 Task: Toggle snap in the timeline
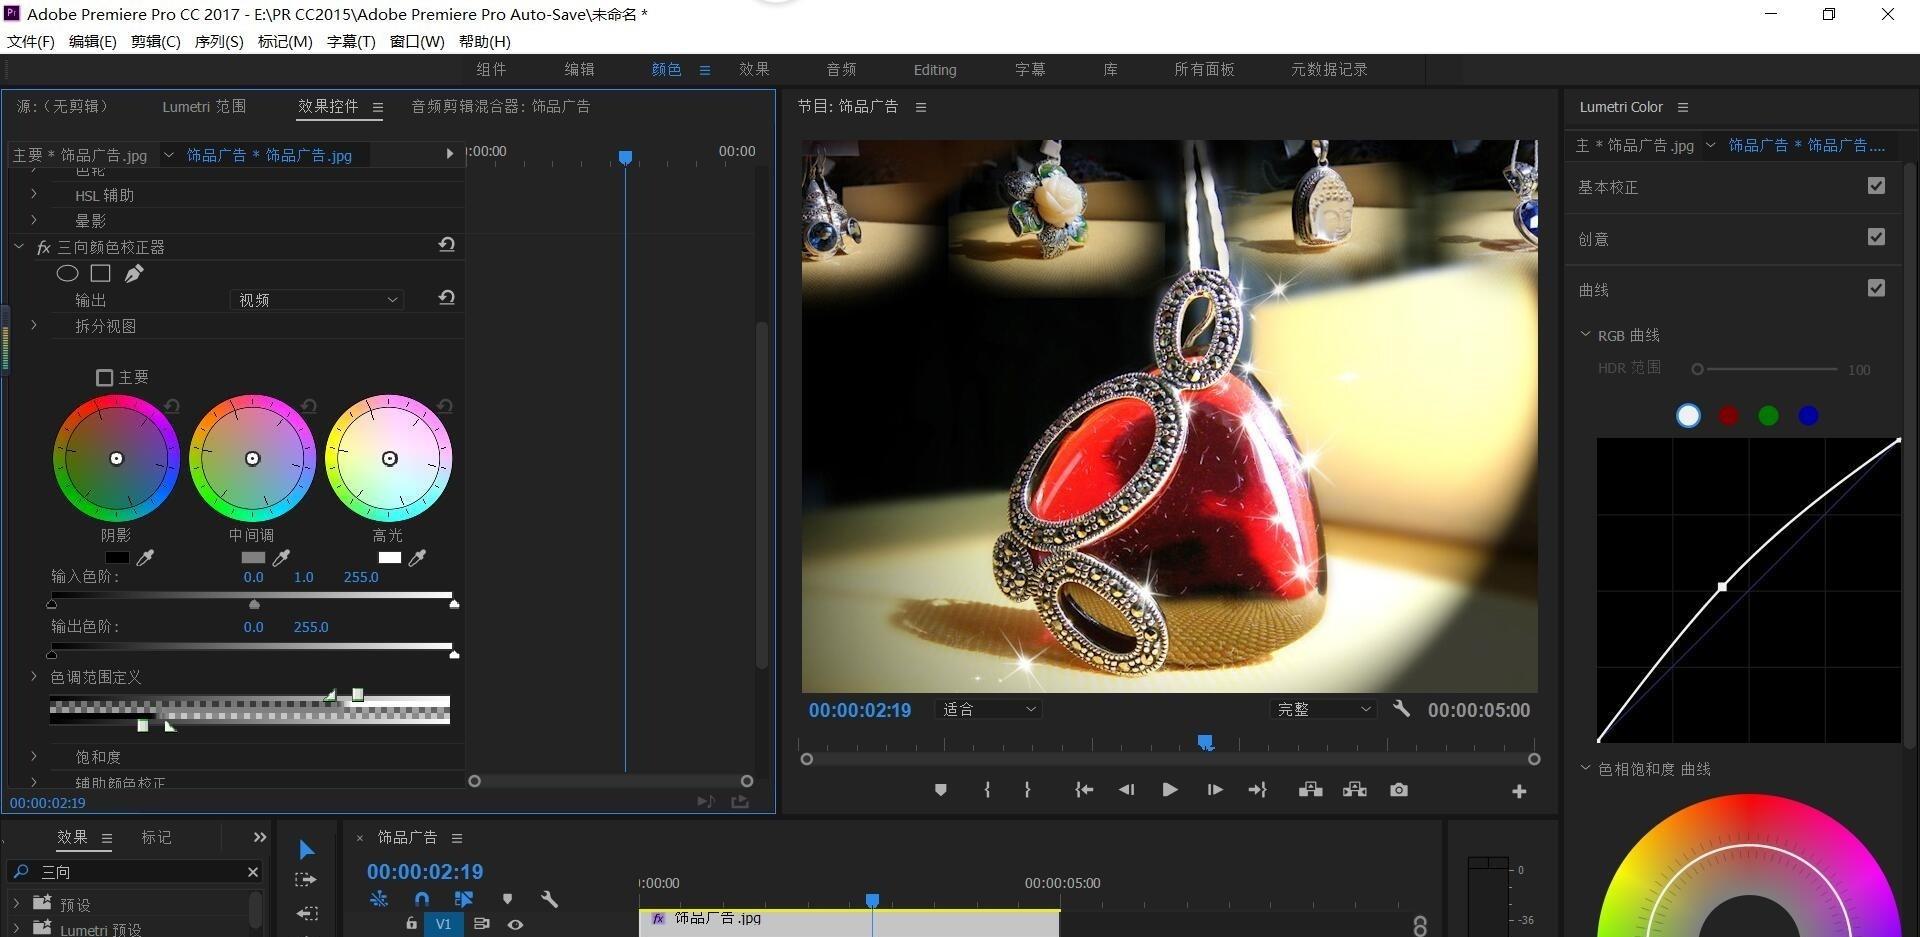[x=422, y=899]
